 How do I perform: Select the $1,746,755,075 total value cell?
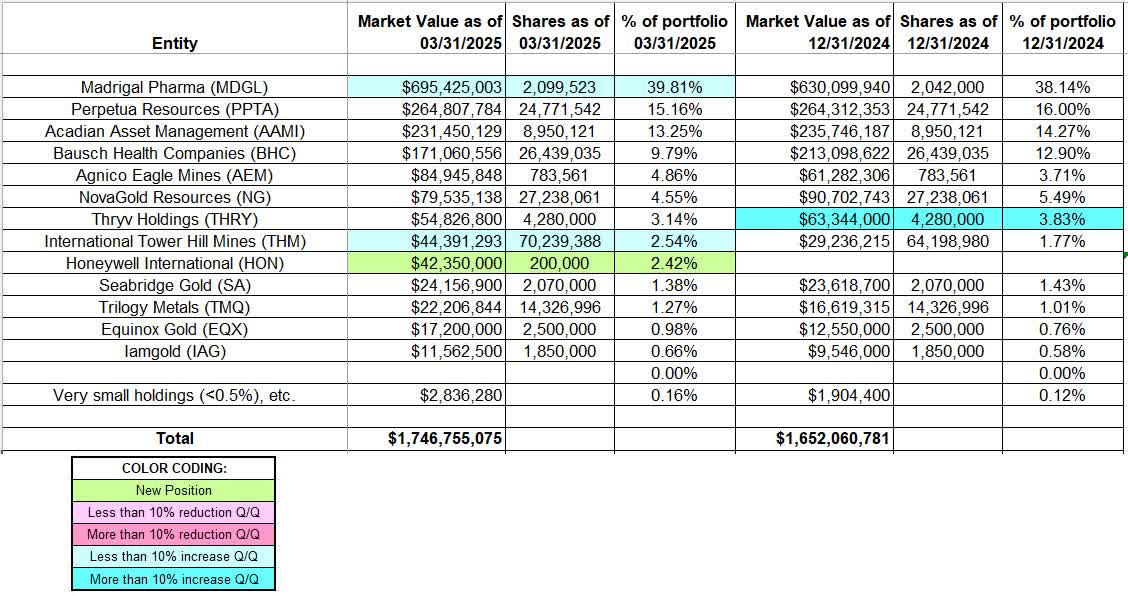point(438,438)
